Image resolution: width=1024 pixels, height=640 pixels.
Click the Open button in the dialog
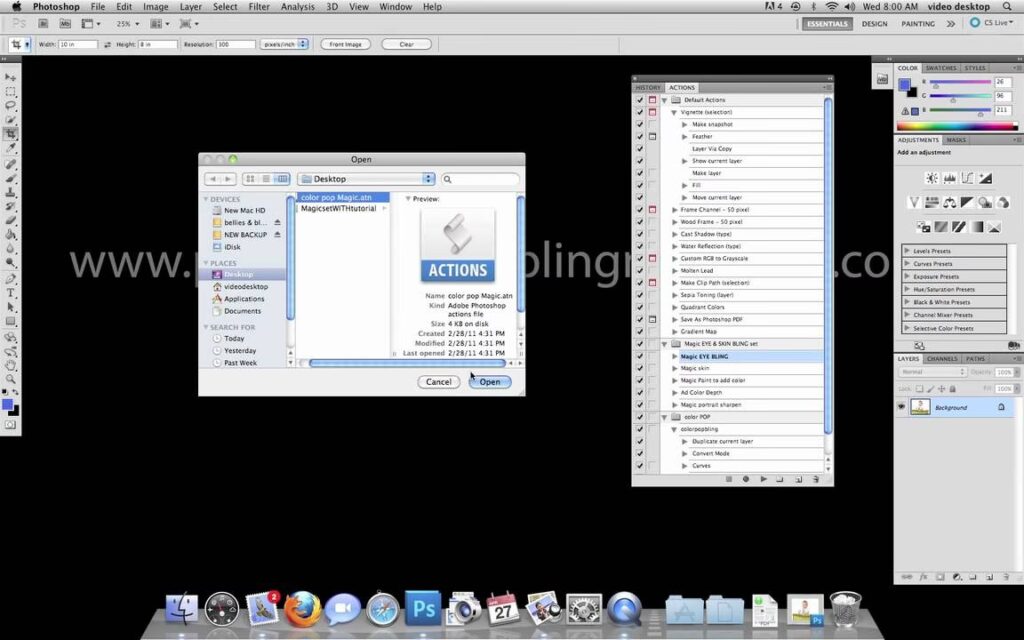[490, 382]
